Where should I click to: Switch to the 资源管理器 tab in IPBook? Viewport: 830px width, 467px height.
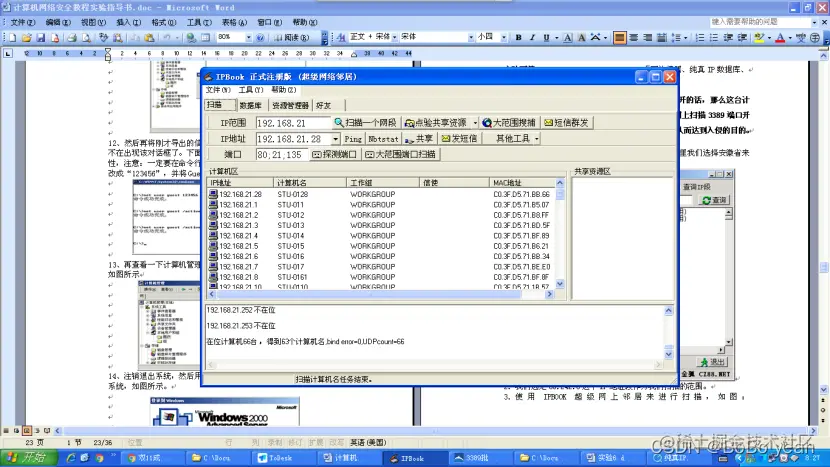pyautogui.click(x=290, y=105)
